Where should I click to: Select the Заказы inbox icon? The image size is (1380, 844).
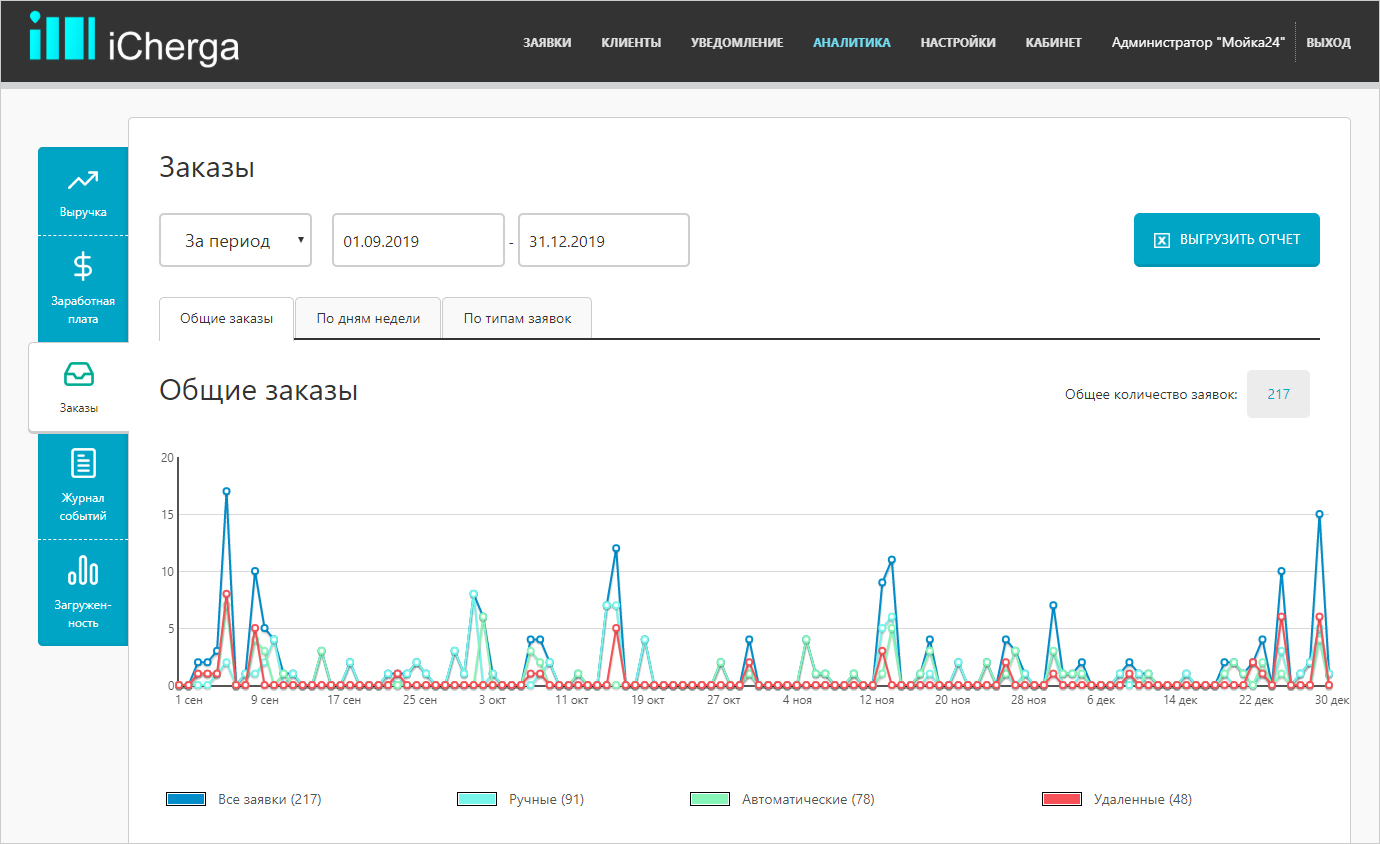click(79, 375)
